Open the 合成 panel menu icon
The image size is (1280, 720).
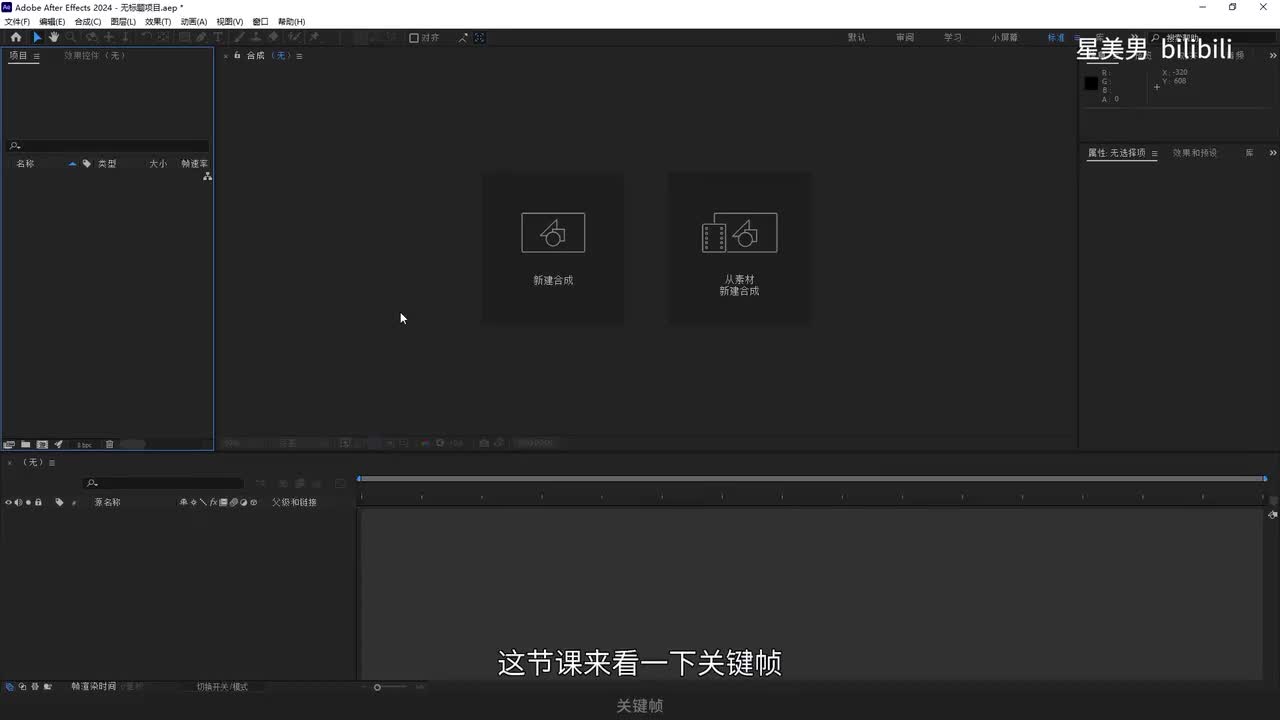point(299,56)
